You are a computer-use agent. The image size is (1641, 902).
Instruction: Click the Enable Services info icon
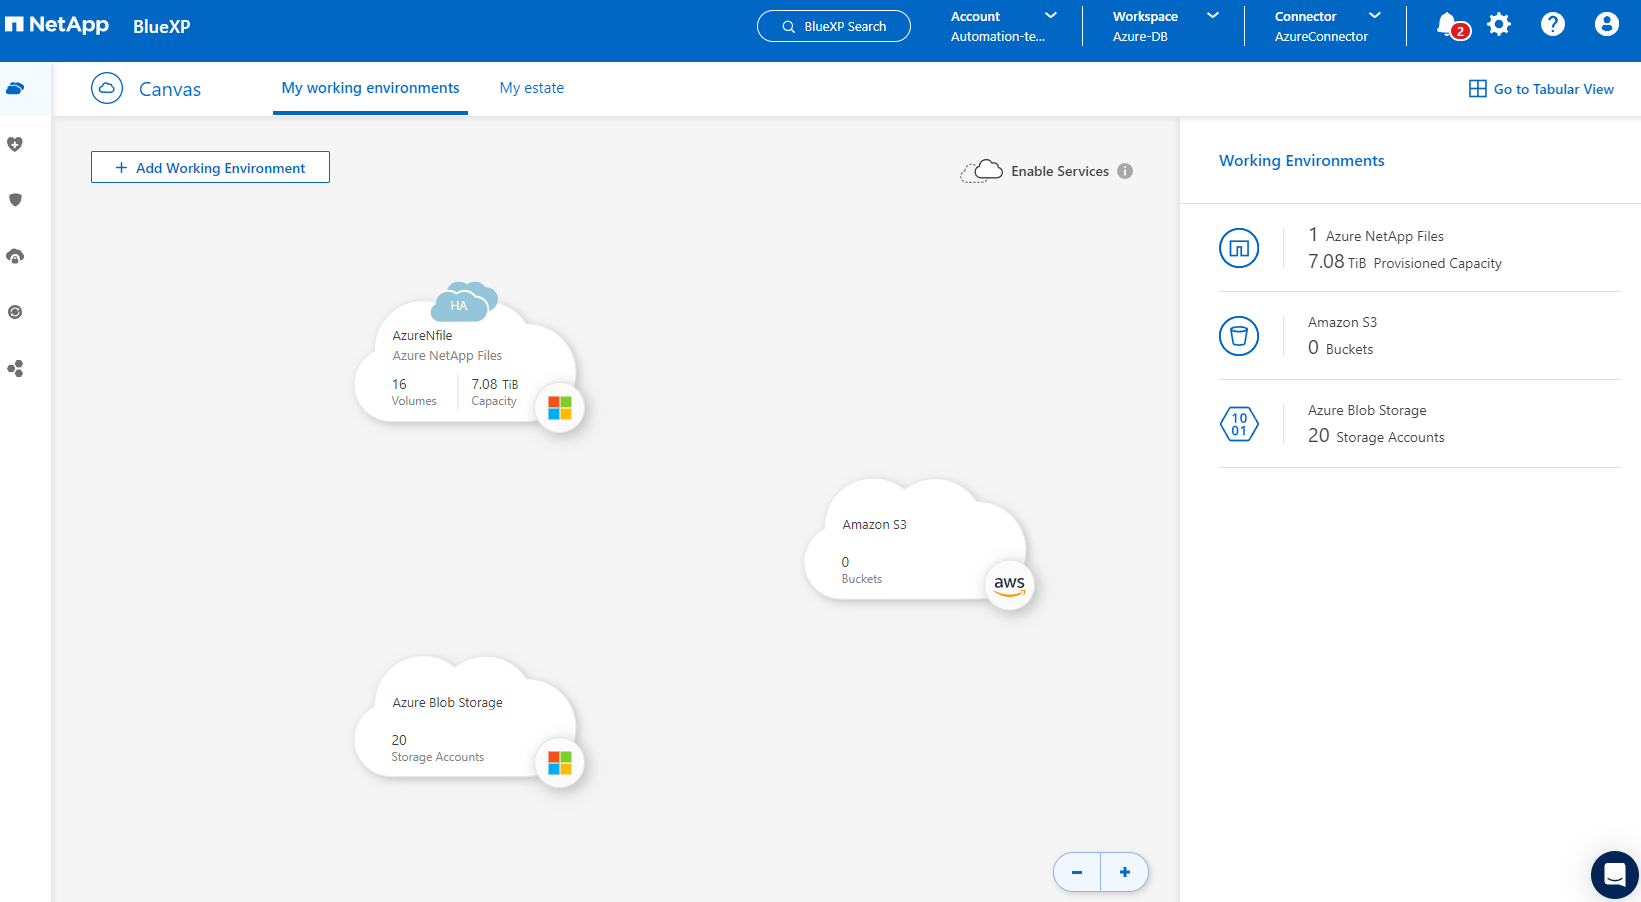(1125, 171)
